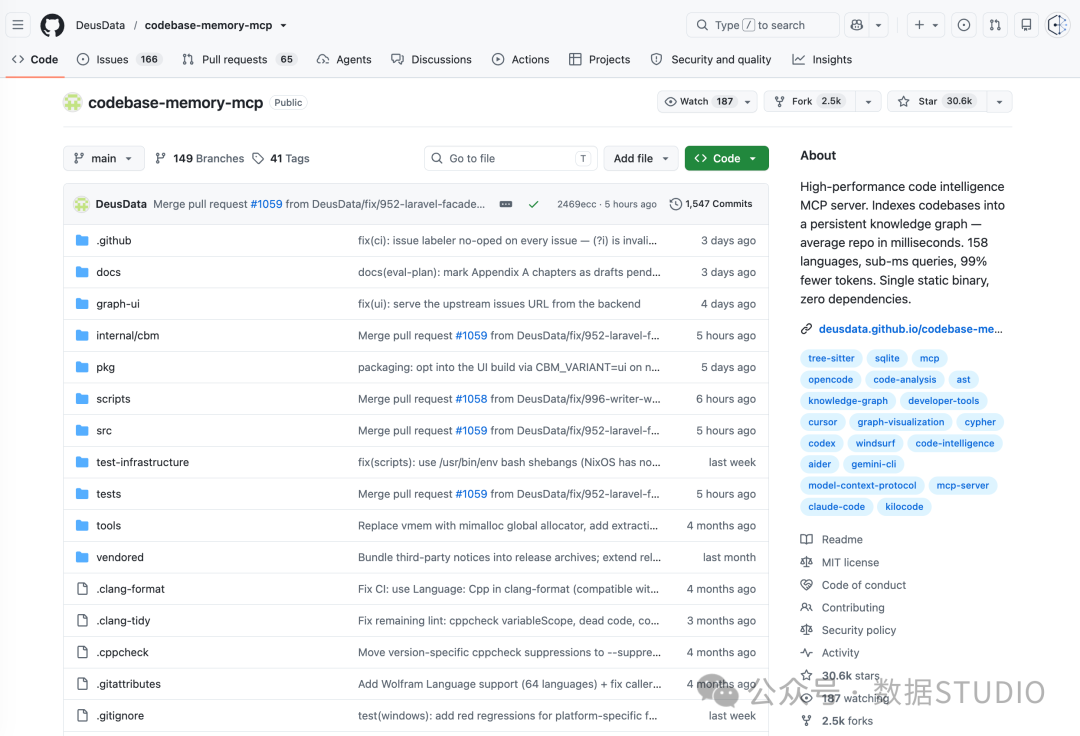Screen dimensions: 1080x736
Task: Open the Agents tab
Action: (x=344, y=59)
